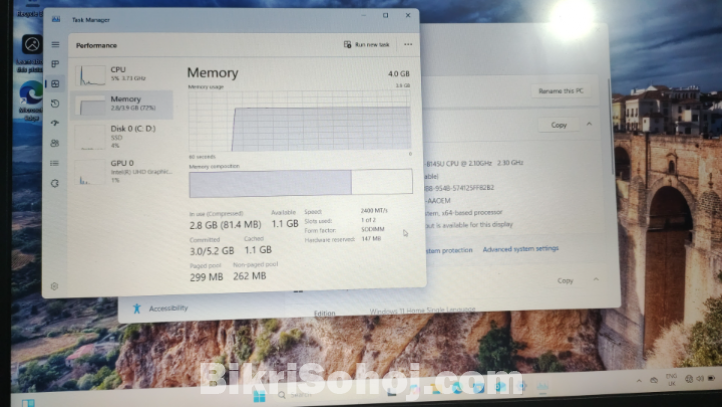Image resolution: width=722 pixels, height=407 pixels.
Task: Open Accessibility in the Settings sidebar
Action: pyautogui.click(x=168, y=308)
